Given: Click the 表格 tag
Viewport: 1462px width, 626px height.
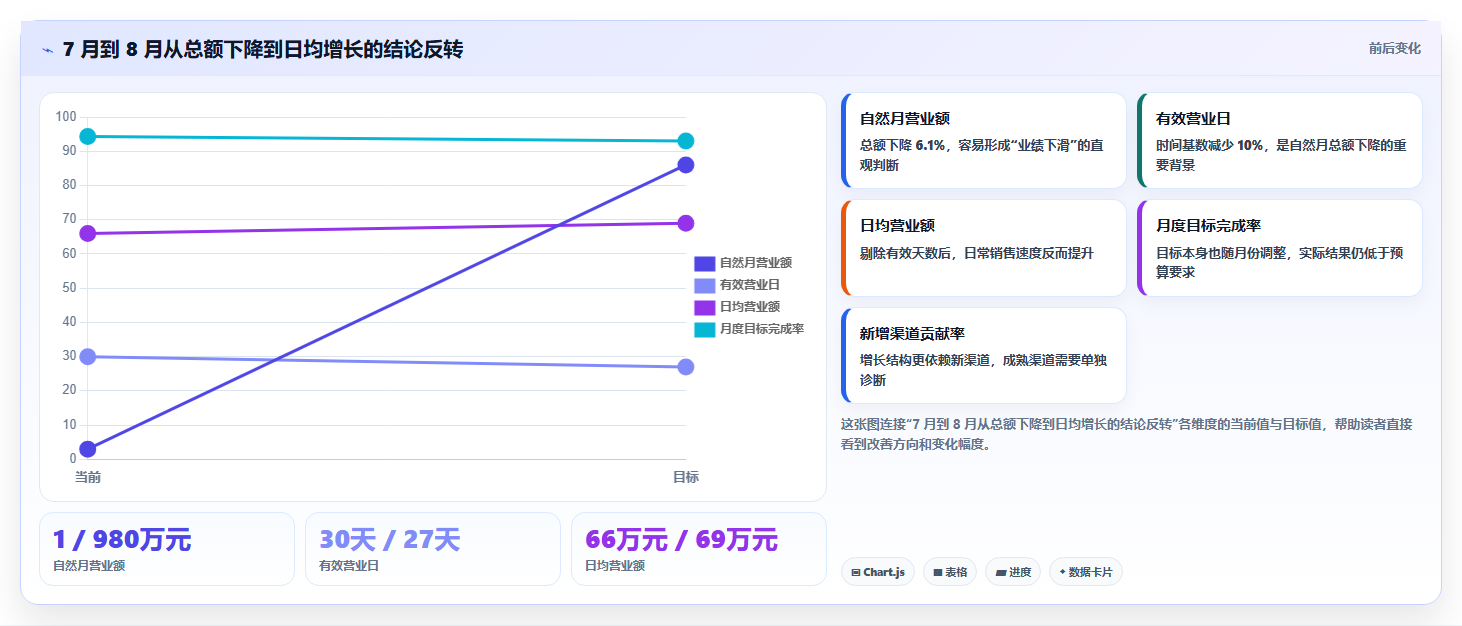Looking at the screenshot, I should click(x=950, y=572).
